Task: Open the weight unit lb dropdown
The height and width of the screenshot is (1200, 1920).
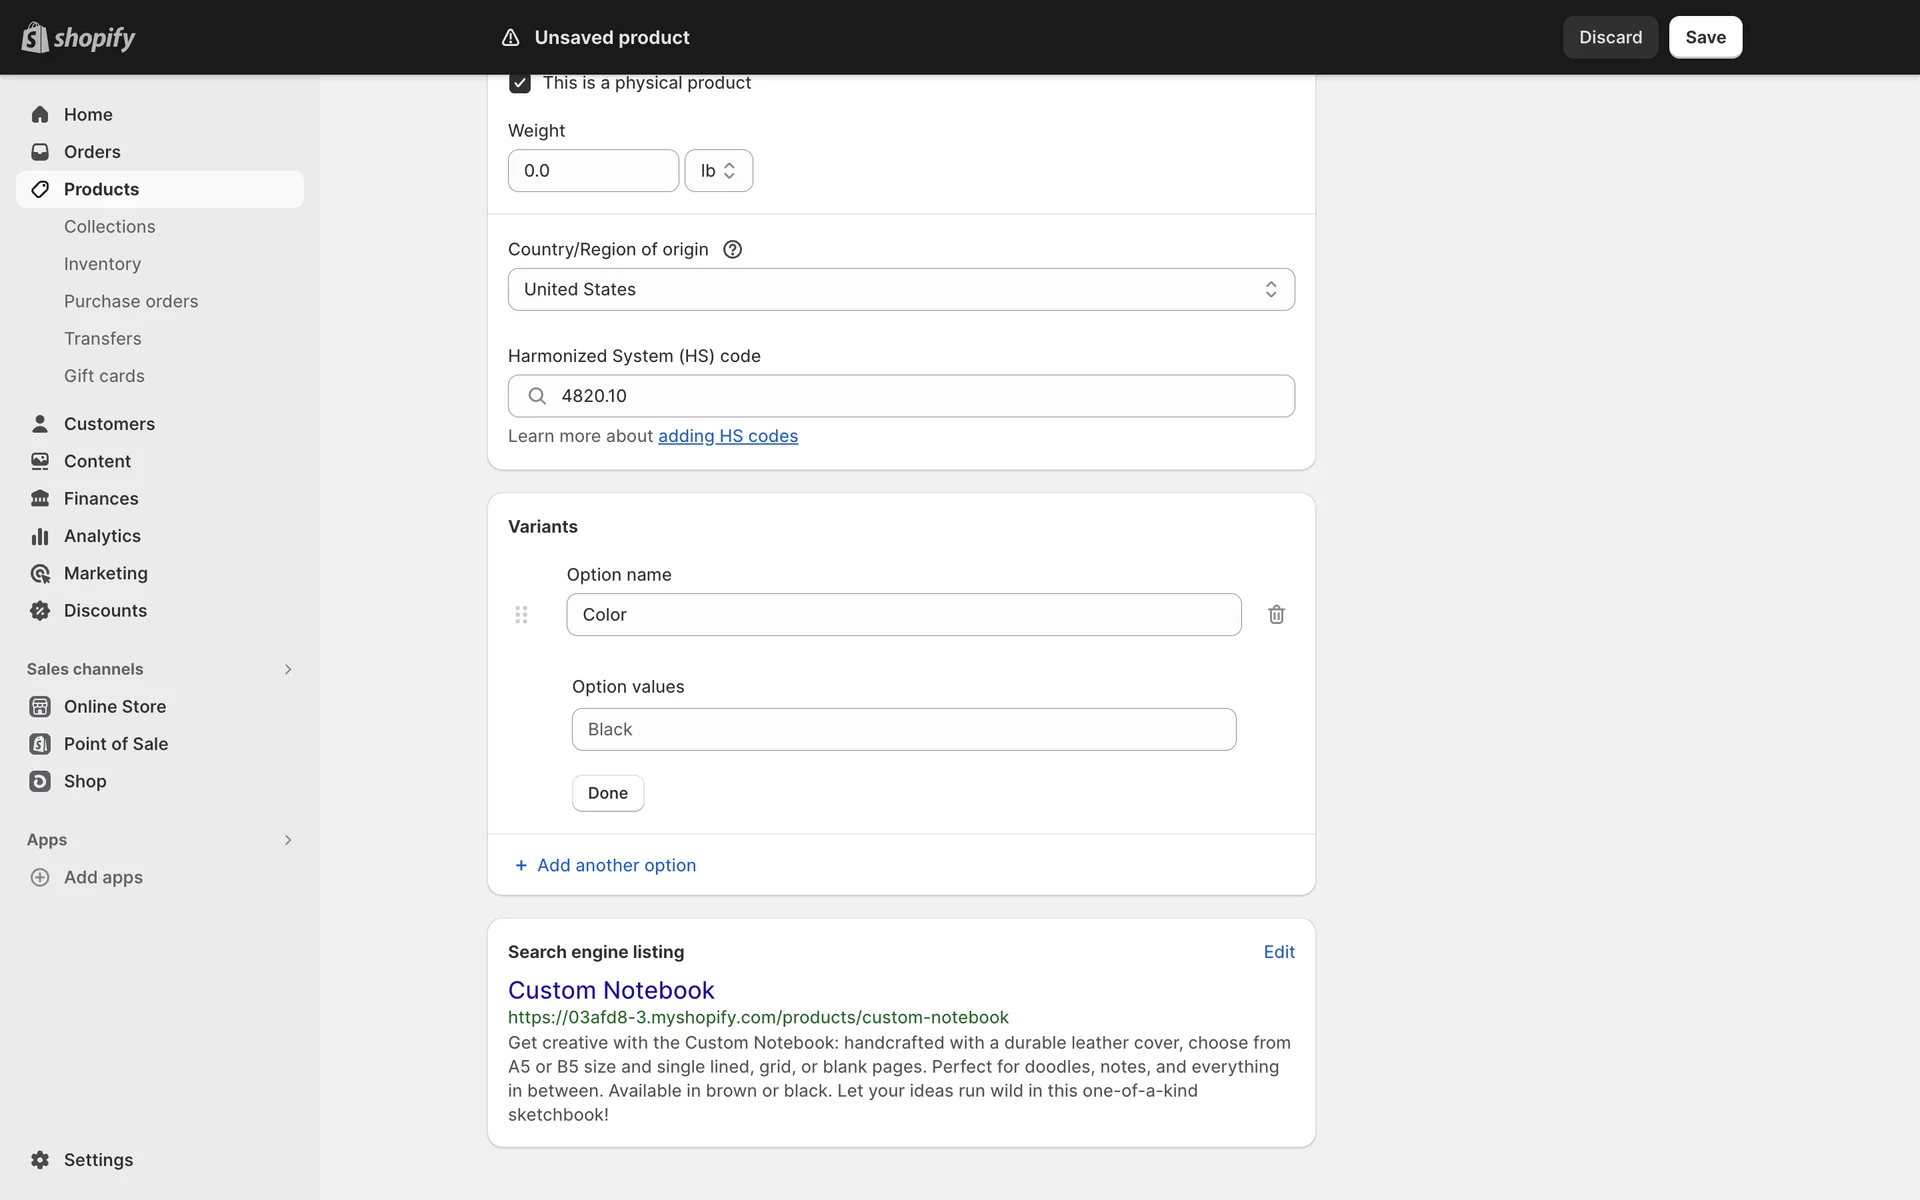Action: tap(718, 171)
